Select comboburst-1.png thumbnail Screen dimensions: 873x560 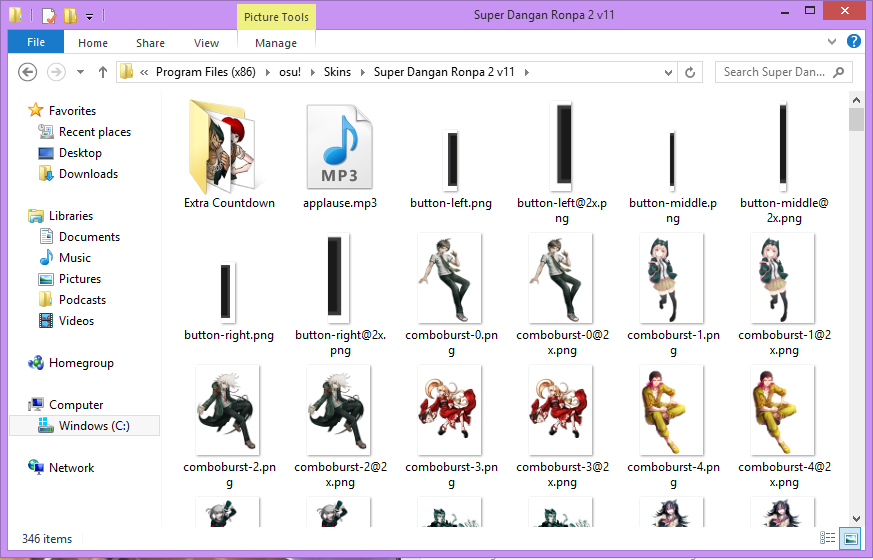coord(672,278)
